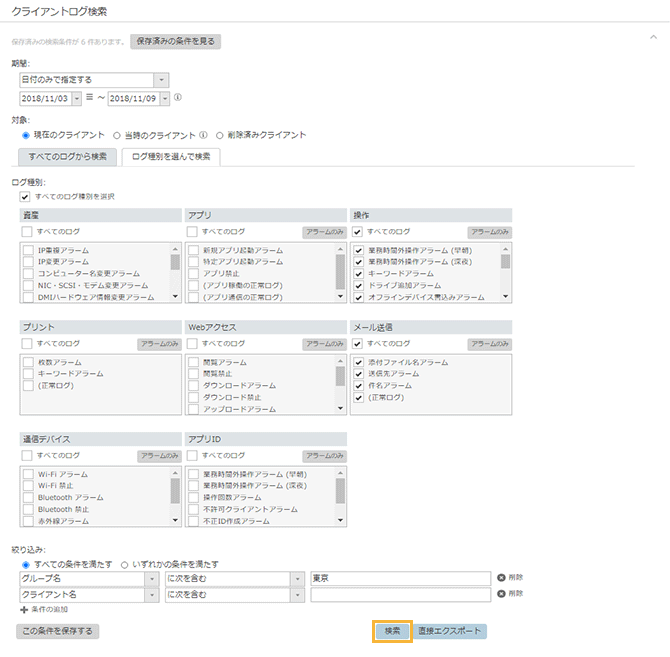
Task: Uncheck キーワードアラーム in 操作 list
Action: pos(359,272)
